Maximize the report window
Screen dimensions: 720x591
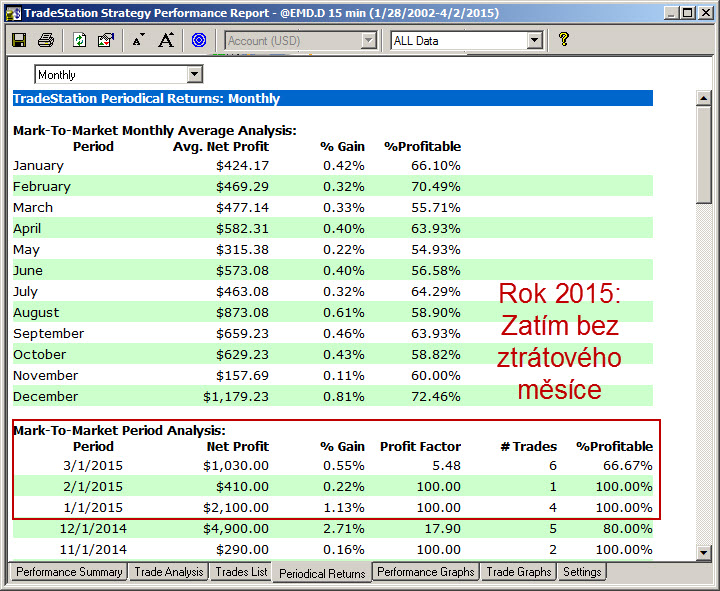(x=687, y=13)
